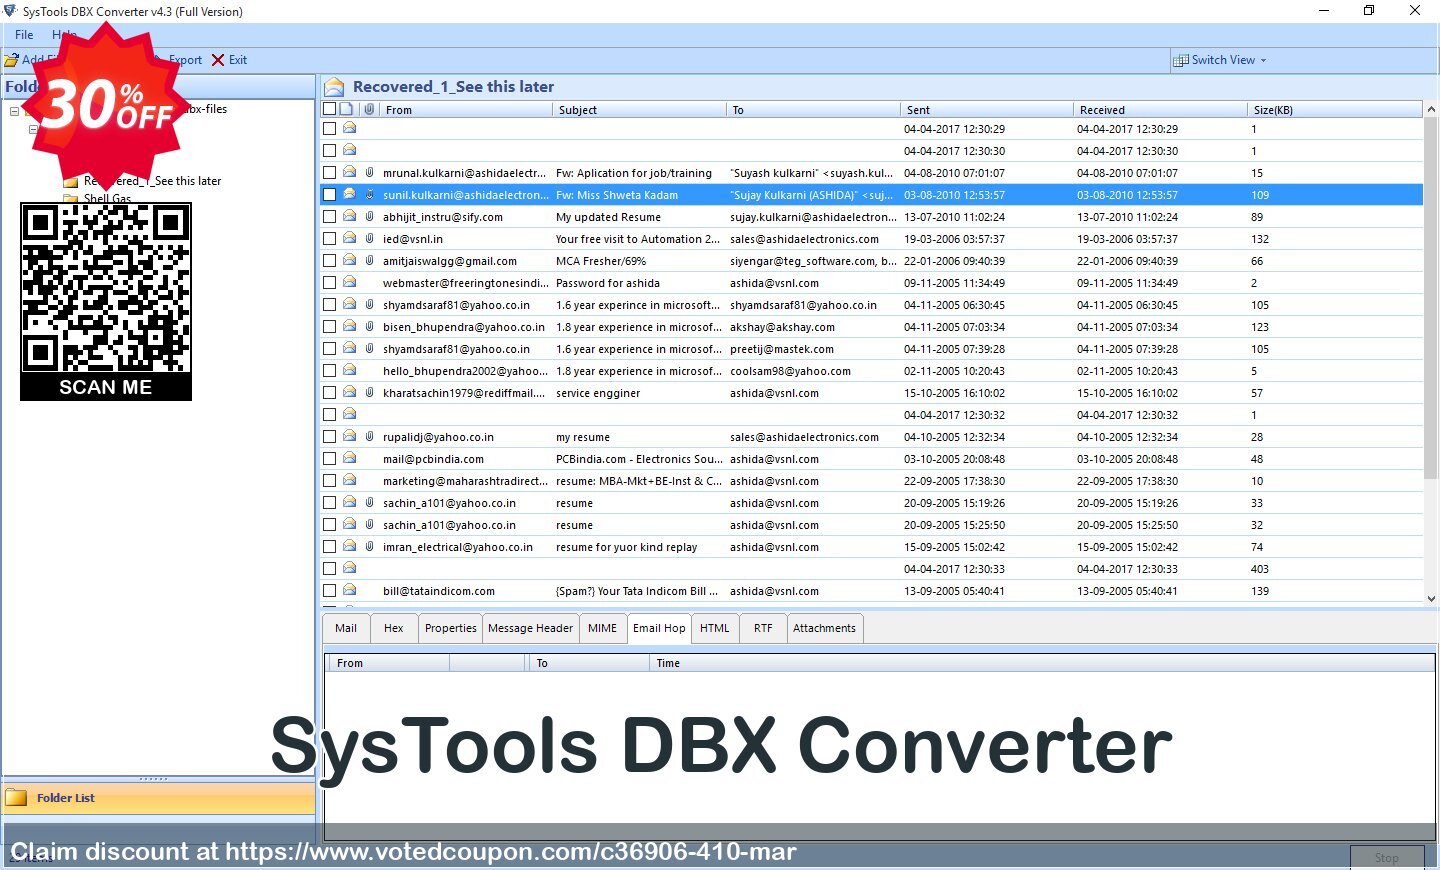Click envelope icon of ied@vsnl.in row

tap(350, 238)
